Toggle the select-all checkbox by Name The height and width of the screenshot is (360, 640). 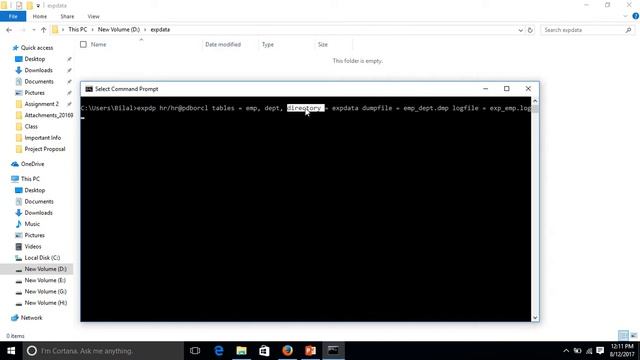[83, 44]
